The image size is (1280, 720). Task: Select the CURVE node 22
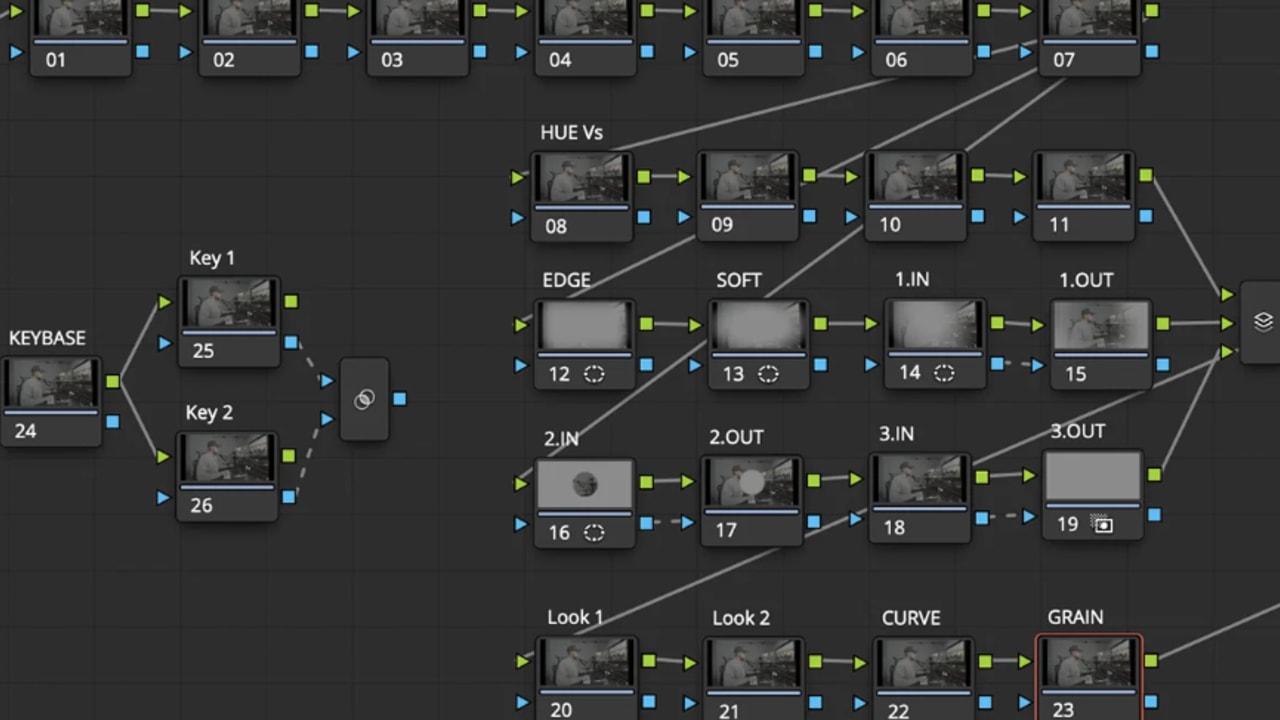pos(923,678)
